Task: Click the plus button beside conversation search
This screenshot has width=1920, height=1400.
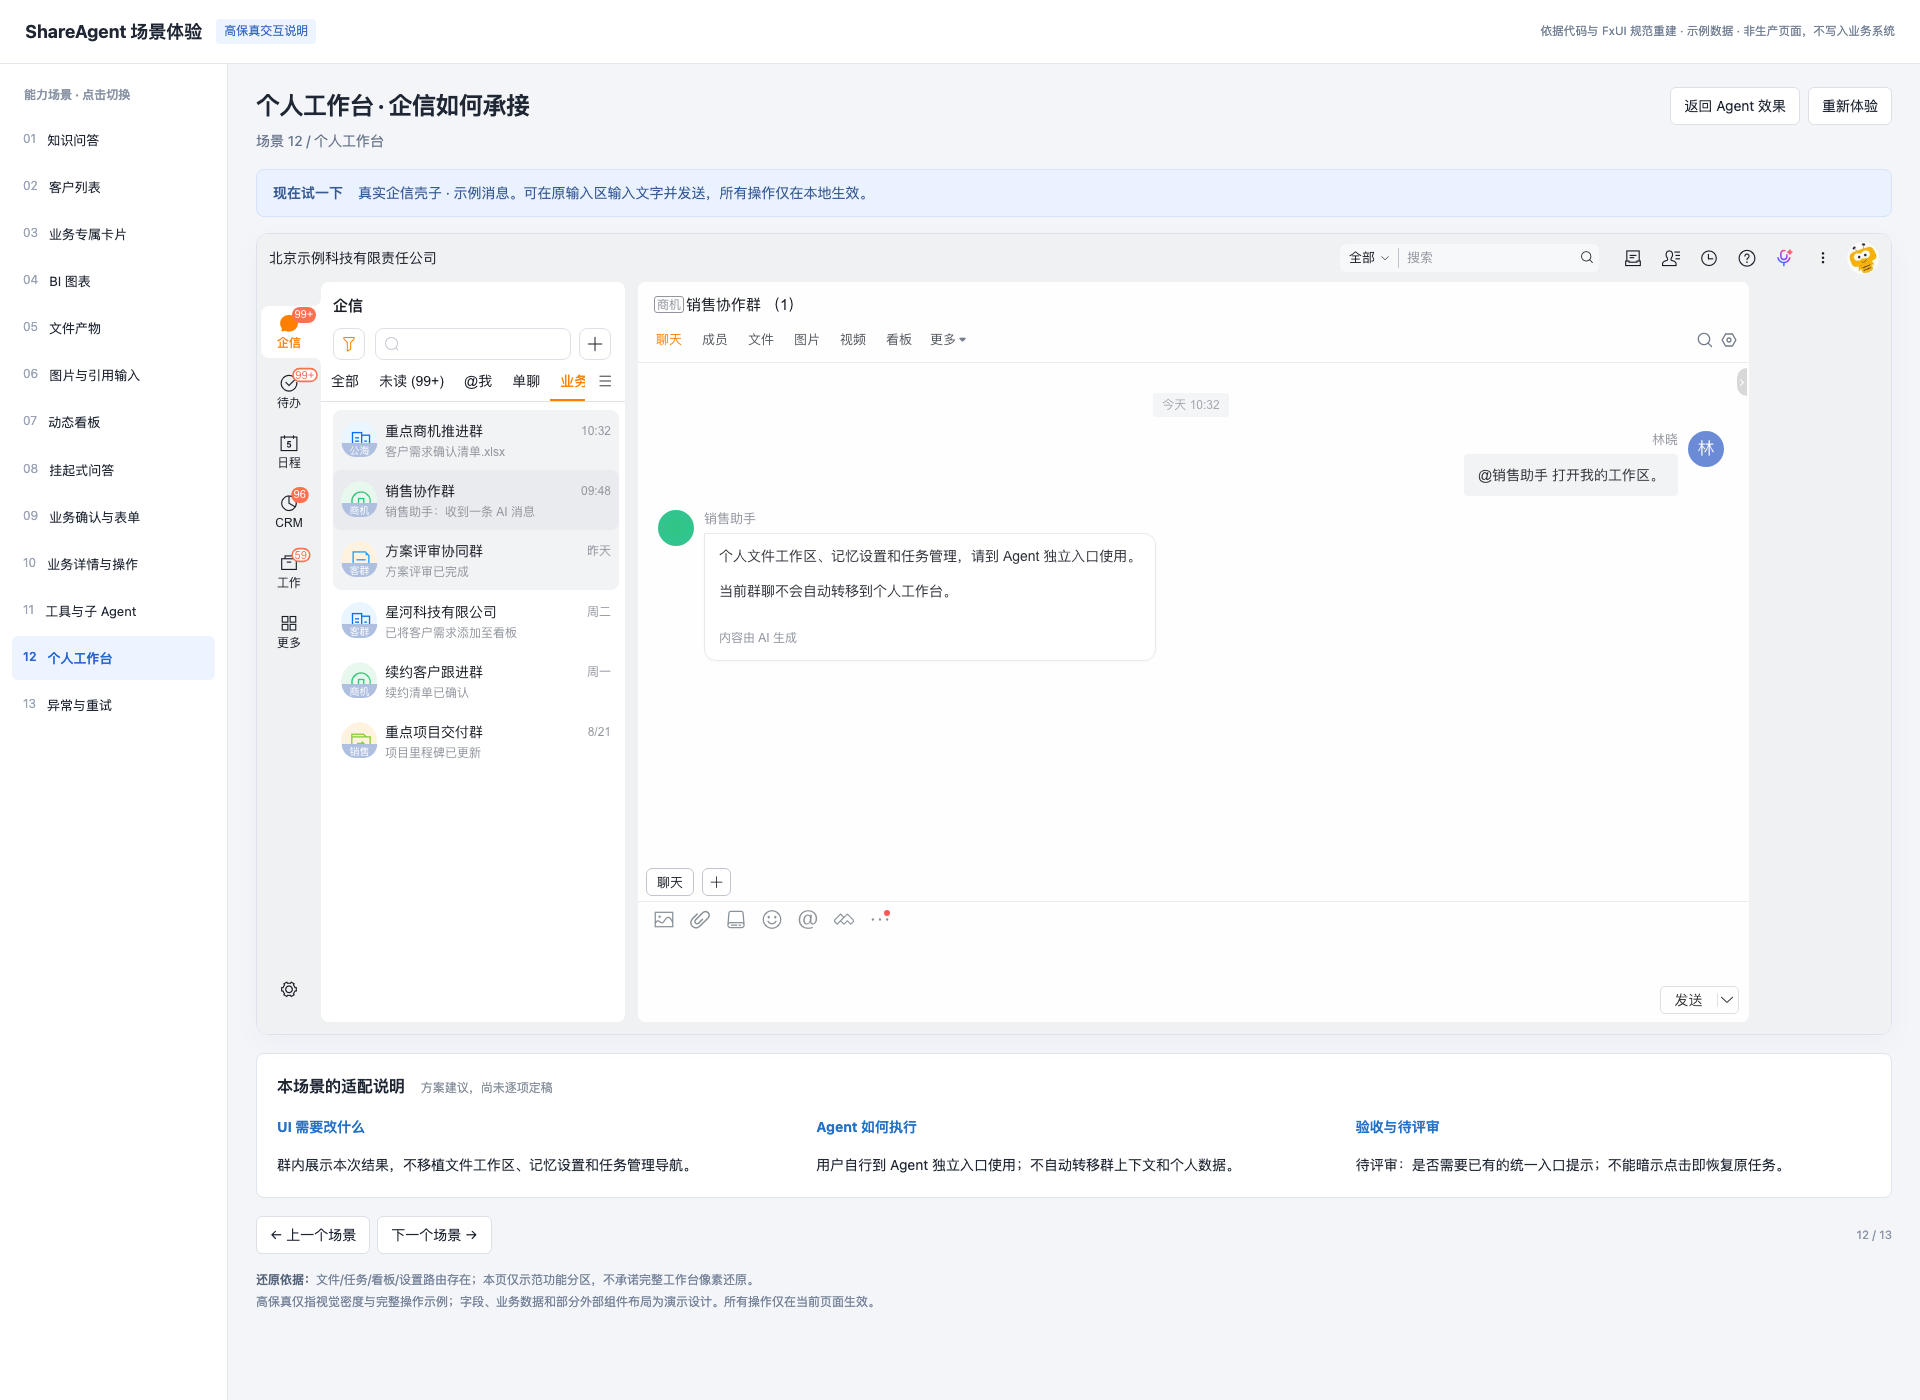Action: point(595,344)
